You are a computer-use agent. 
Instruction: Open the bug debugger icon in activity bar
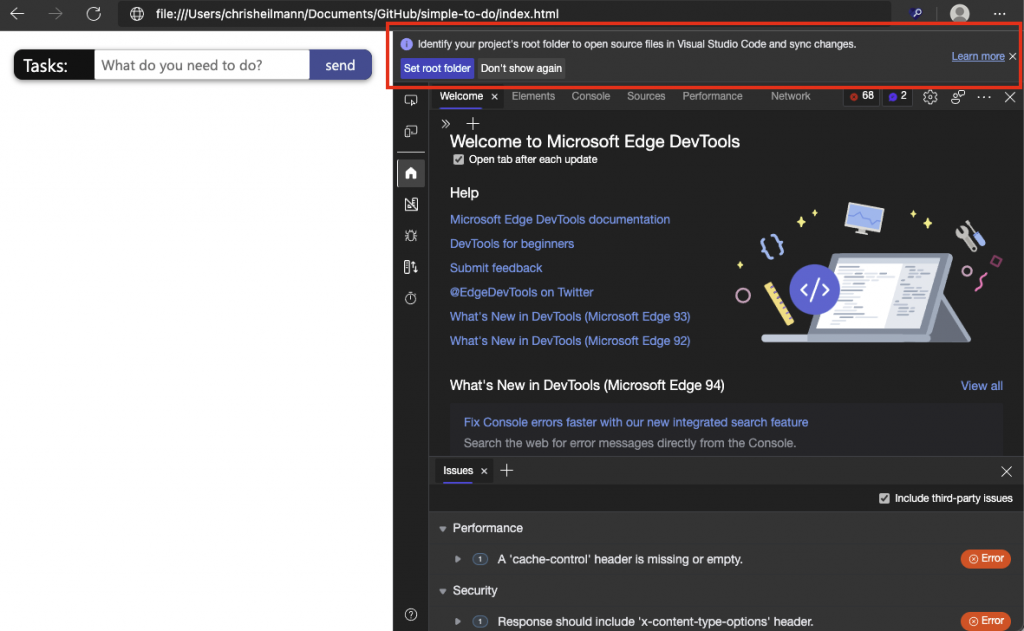pyautogui.click(x=411, y=236)
